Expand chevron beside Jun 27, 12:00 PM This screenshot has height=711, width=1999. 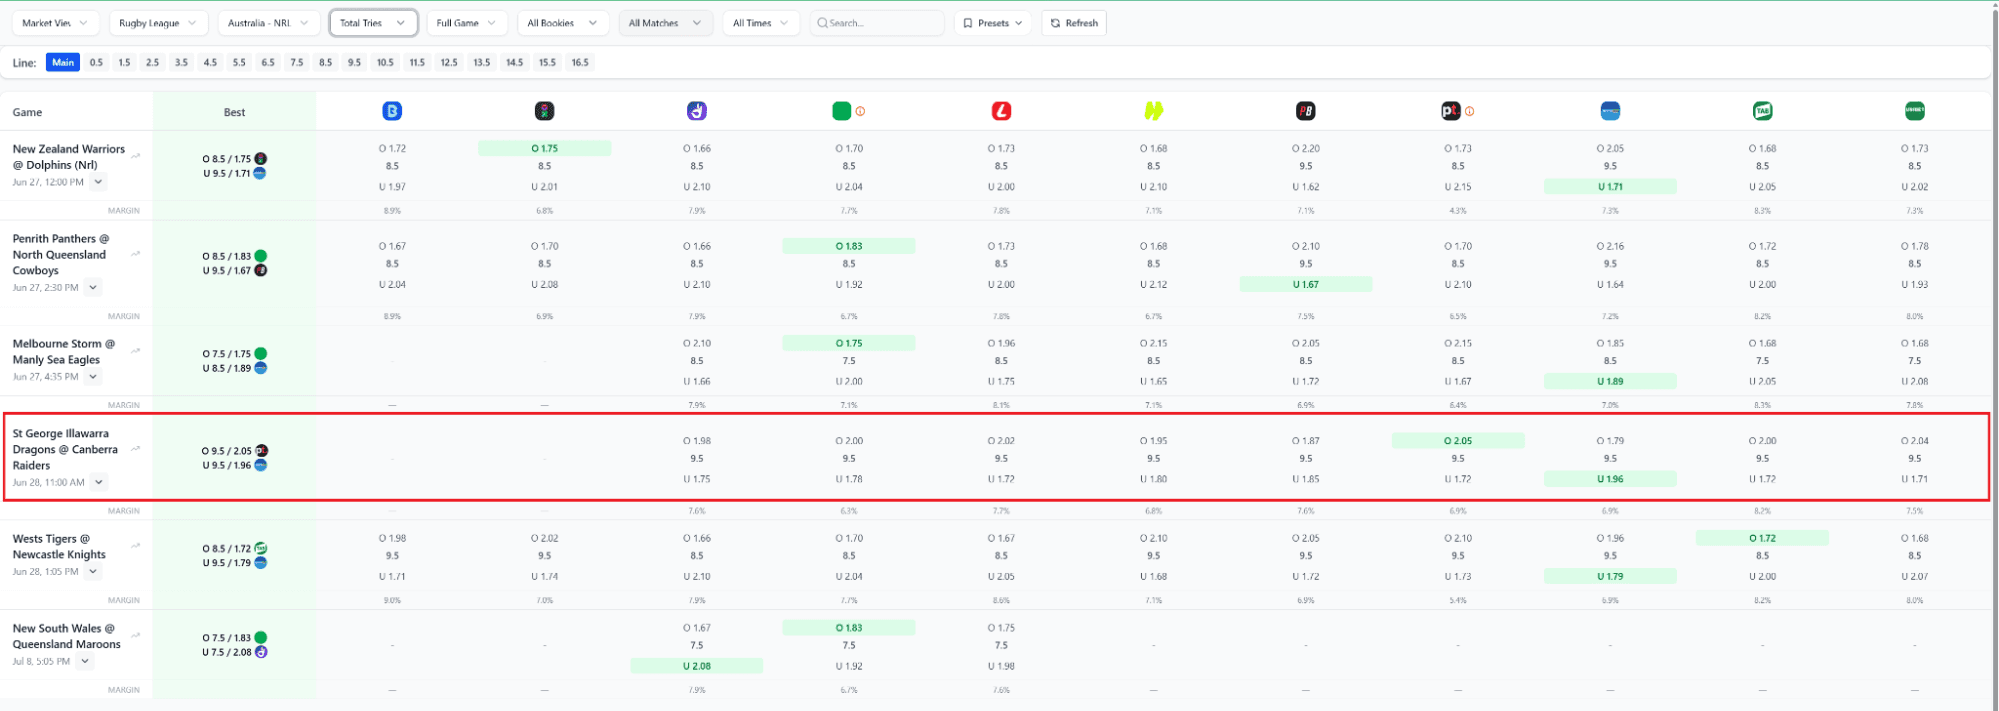pos(98,182)
